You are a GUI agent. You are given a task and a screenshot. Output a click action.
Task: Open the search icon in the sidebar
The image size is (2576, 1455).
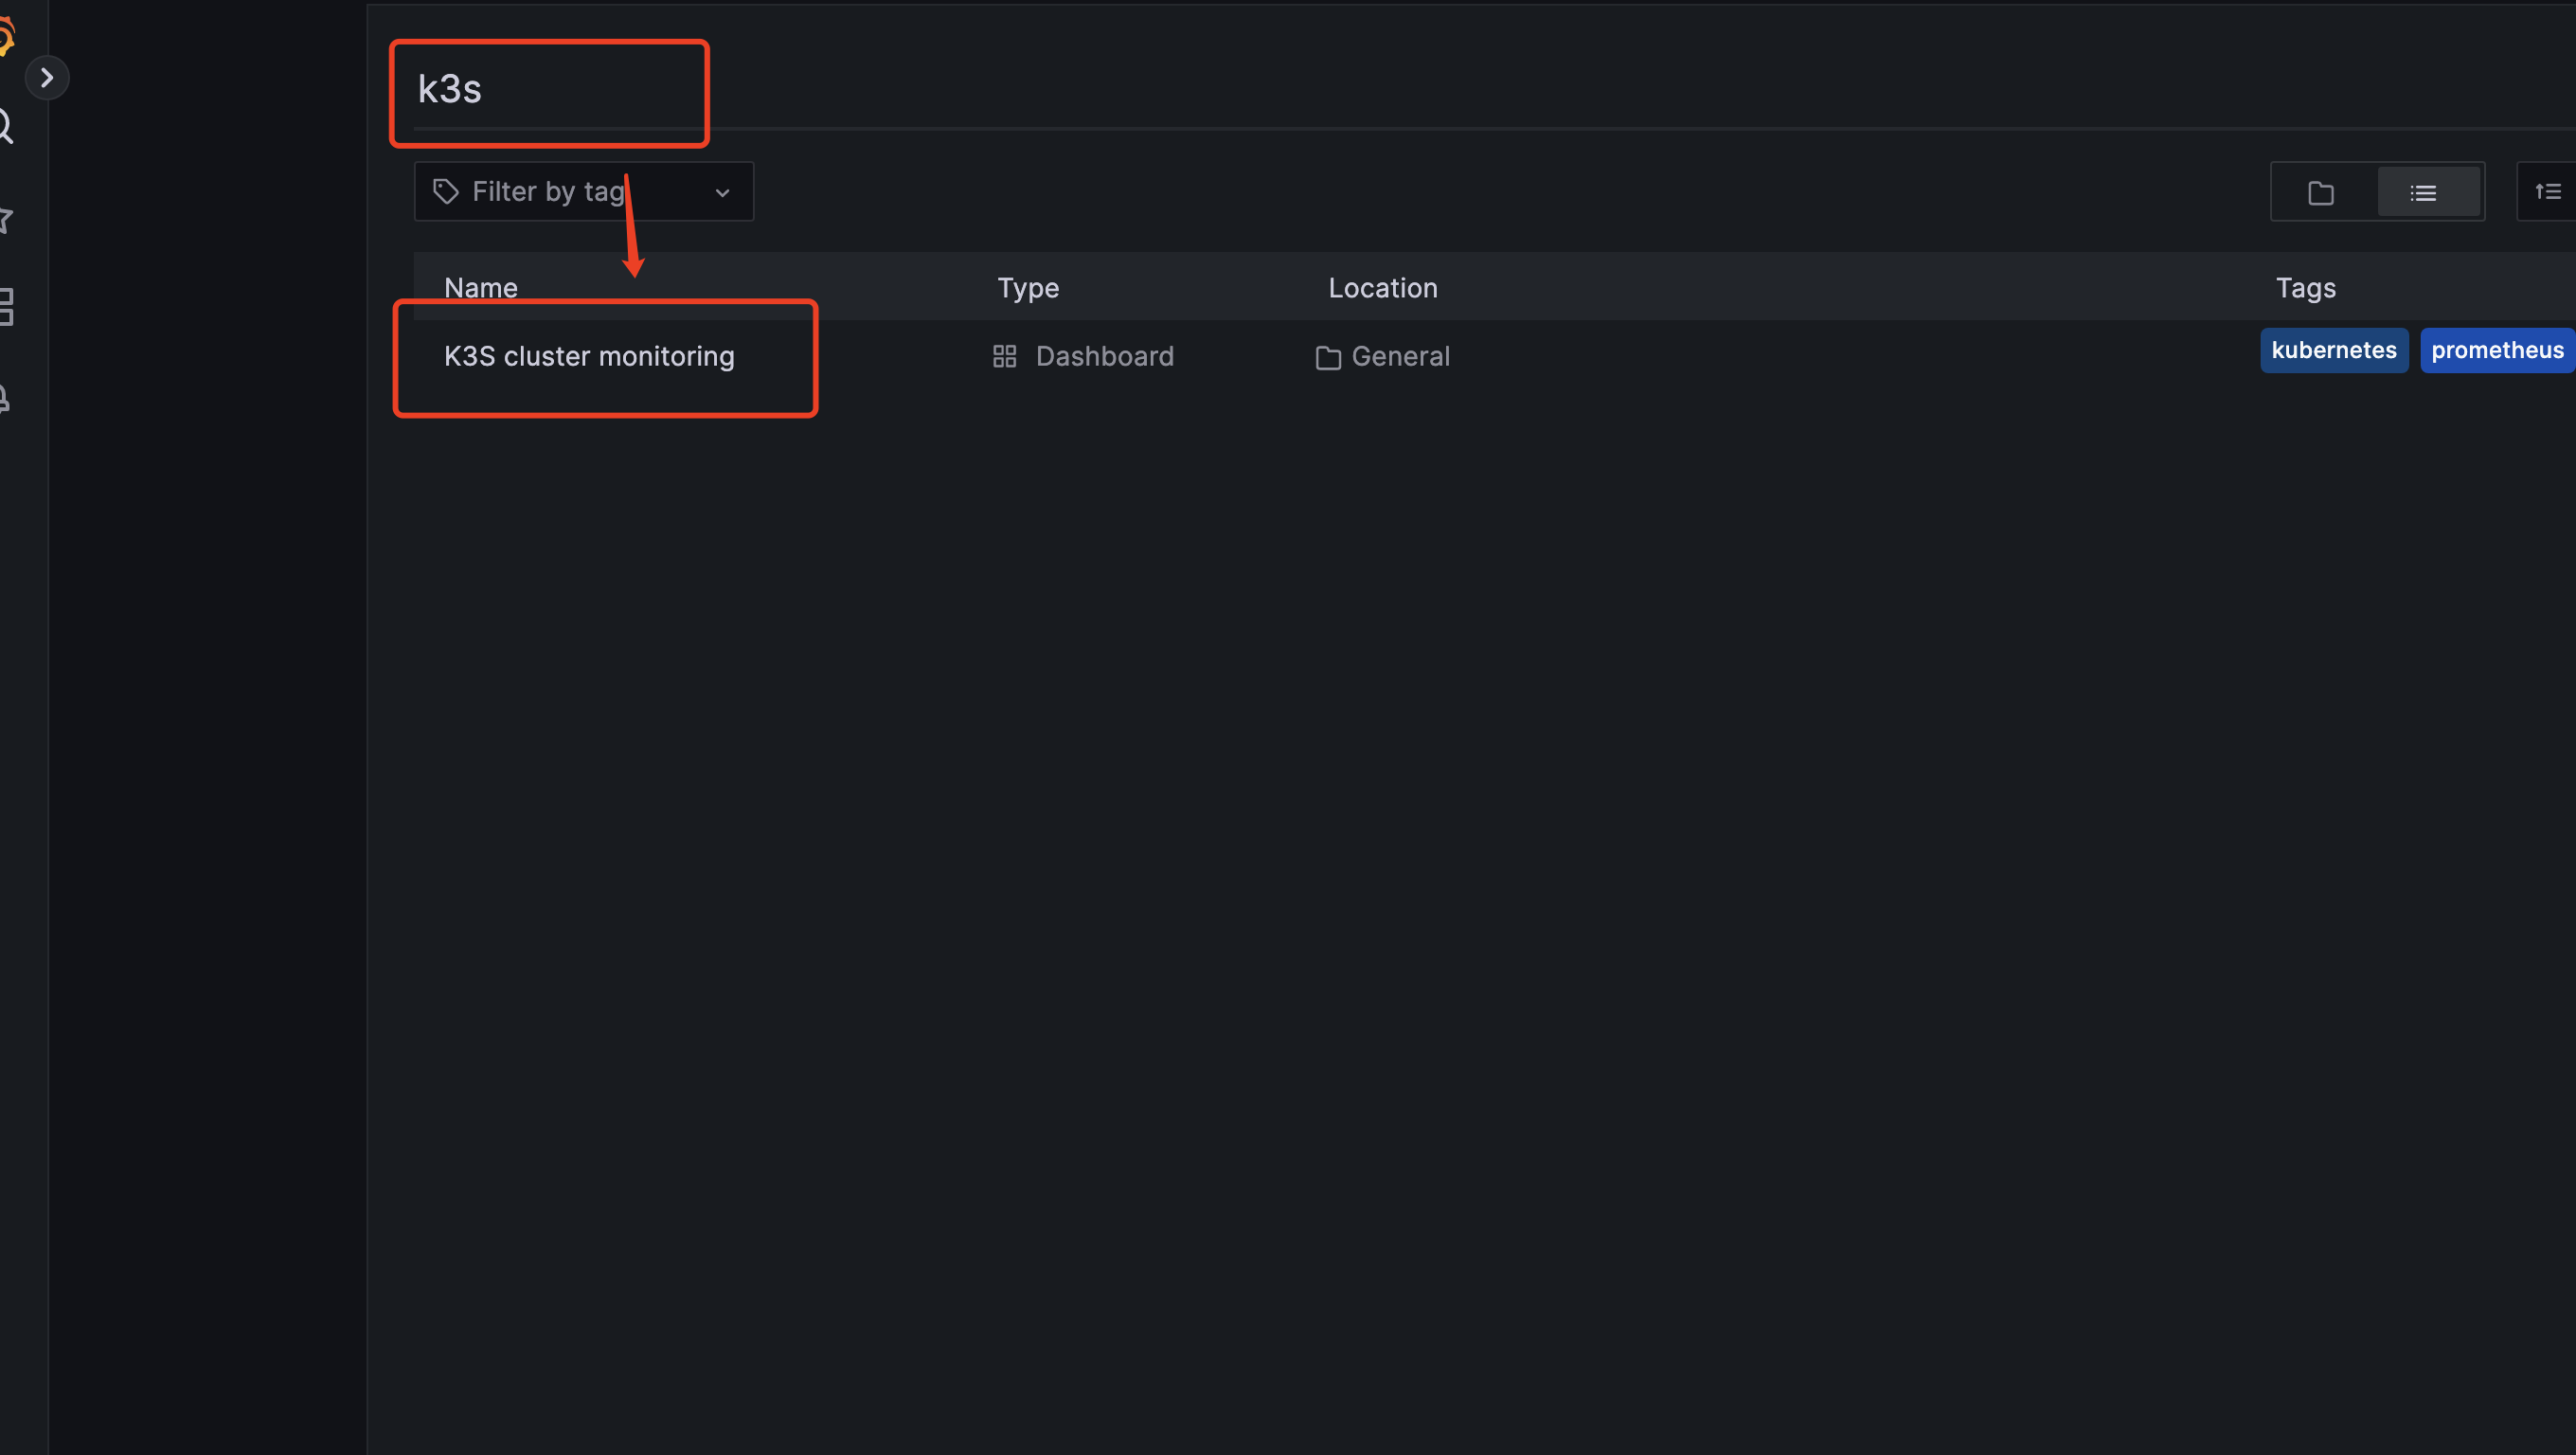pyautogui.click(x=5, y=127)
